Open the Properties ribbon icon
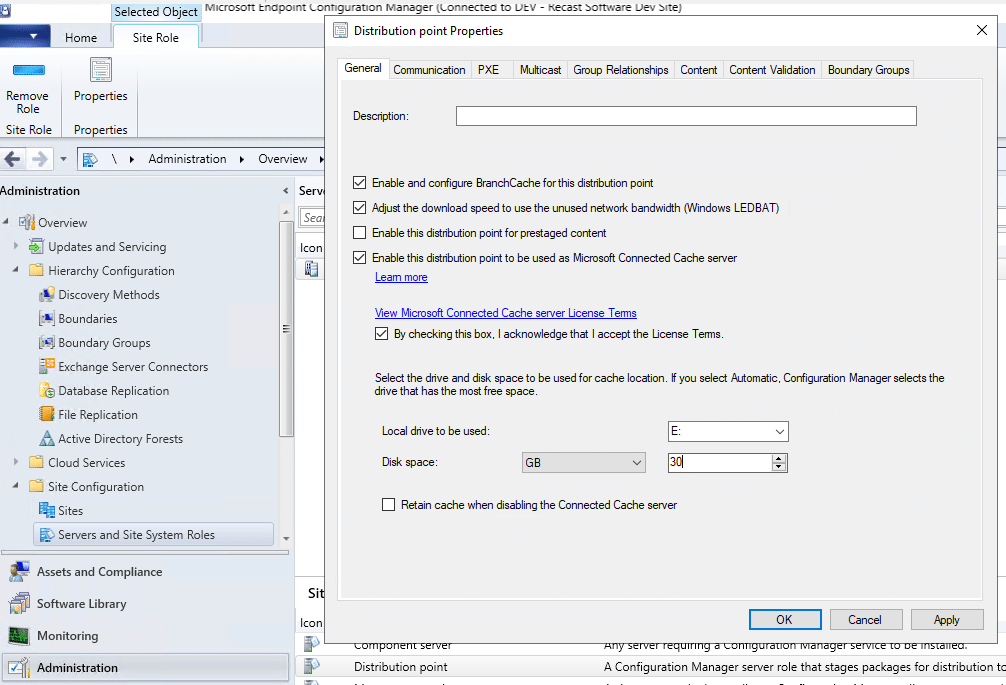Viewport: 1006px width, 685px height. [x=100, y=71]
